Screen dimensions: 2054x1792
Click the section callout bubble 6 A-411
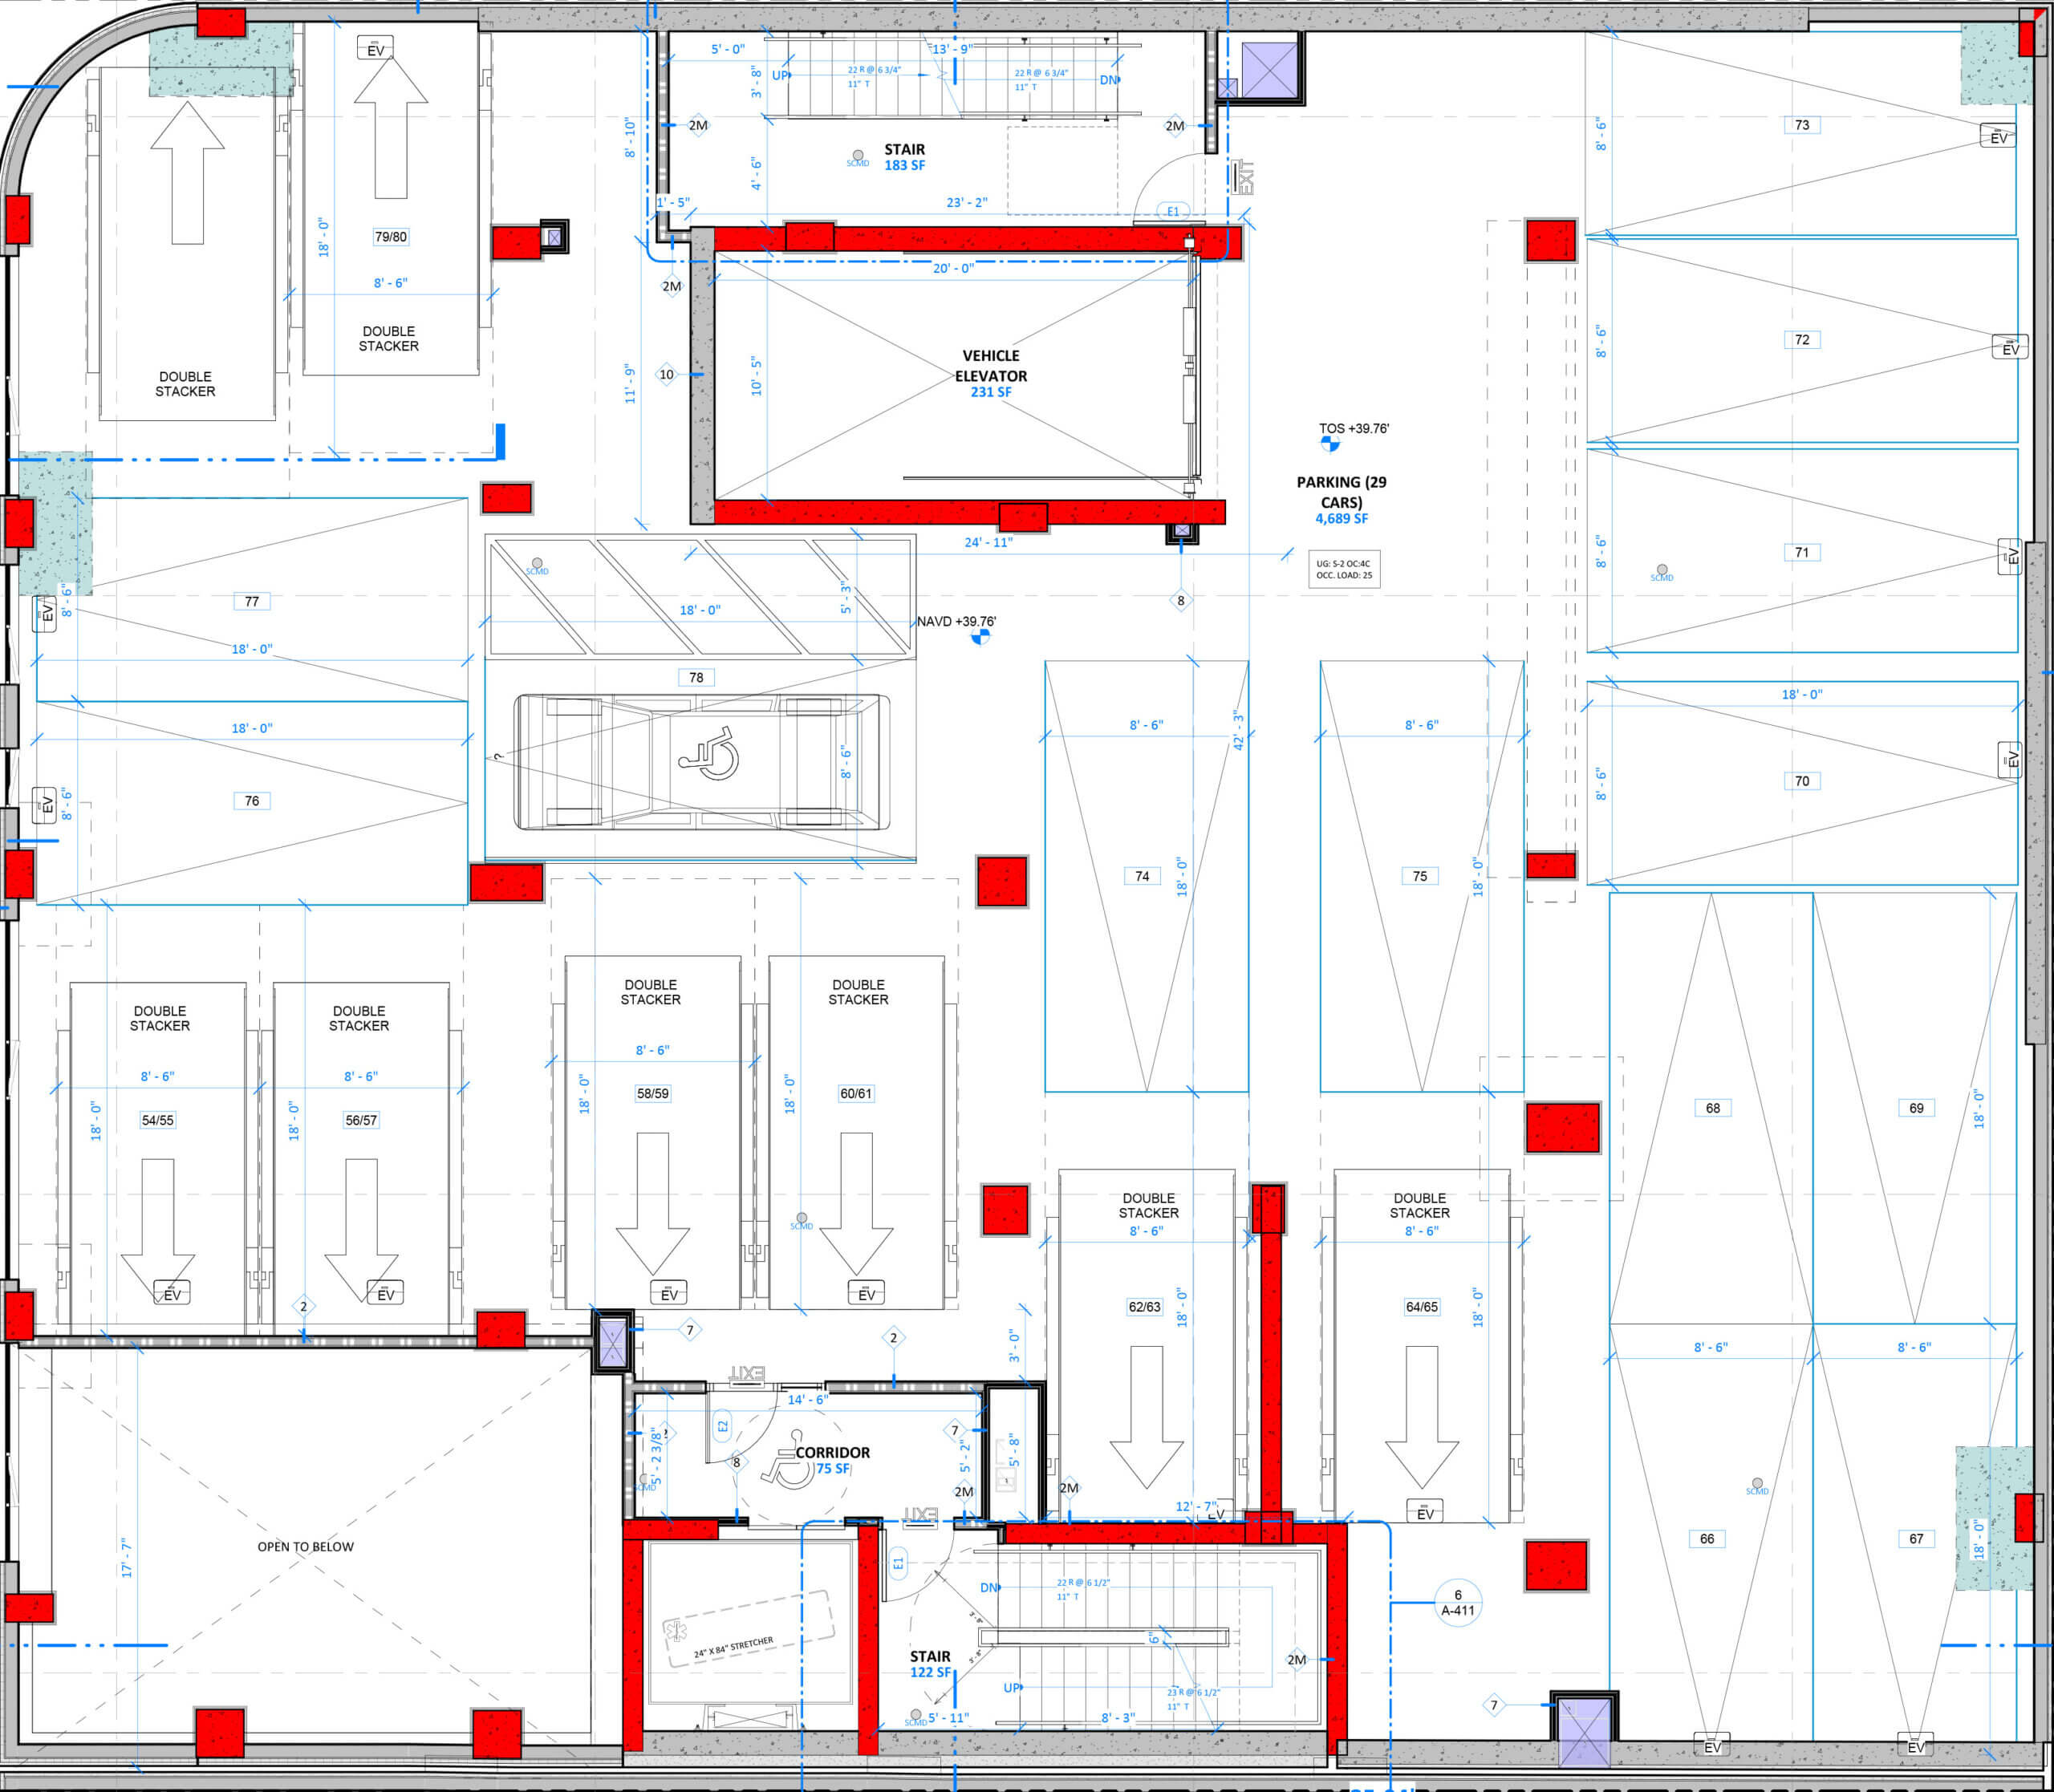pyautogui.click(x=1457, y=1602)
